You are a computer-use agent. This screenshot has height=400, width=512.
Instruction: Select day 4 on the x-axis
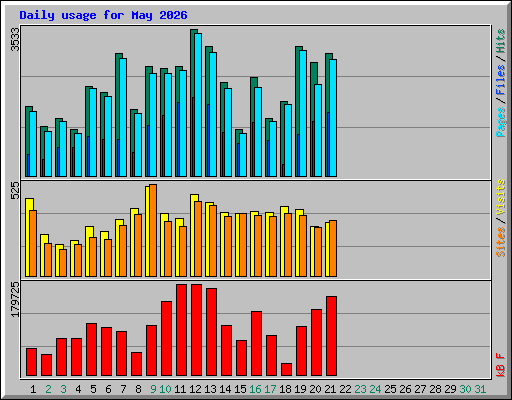(x=78, y=389)
